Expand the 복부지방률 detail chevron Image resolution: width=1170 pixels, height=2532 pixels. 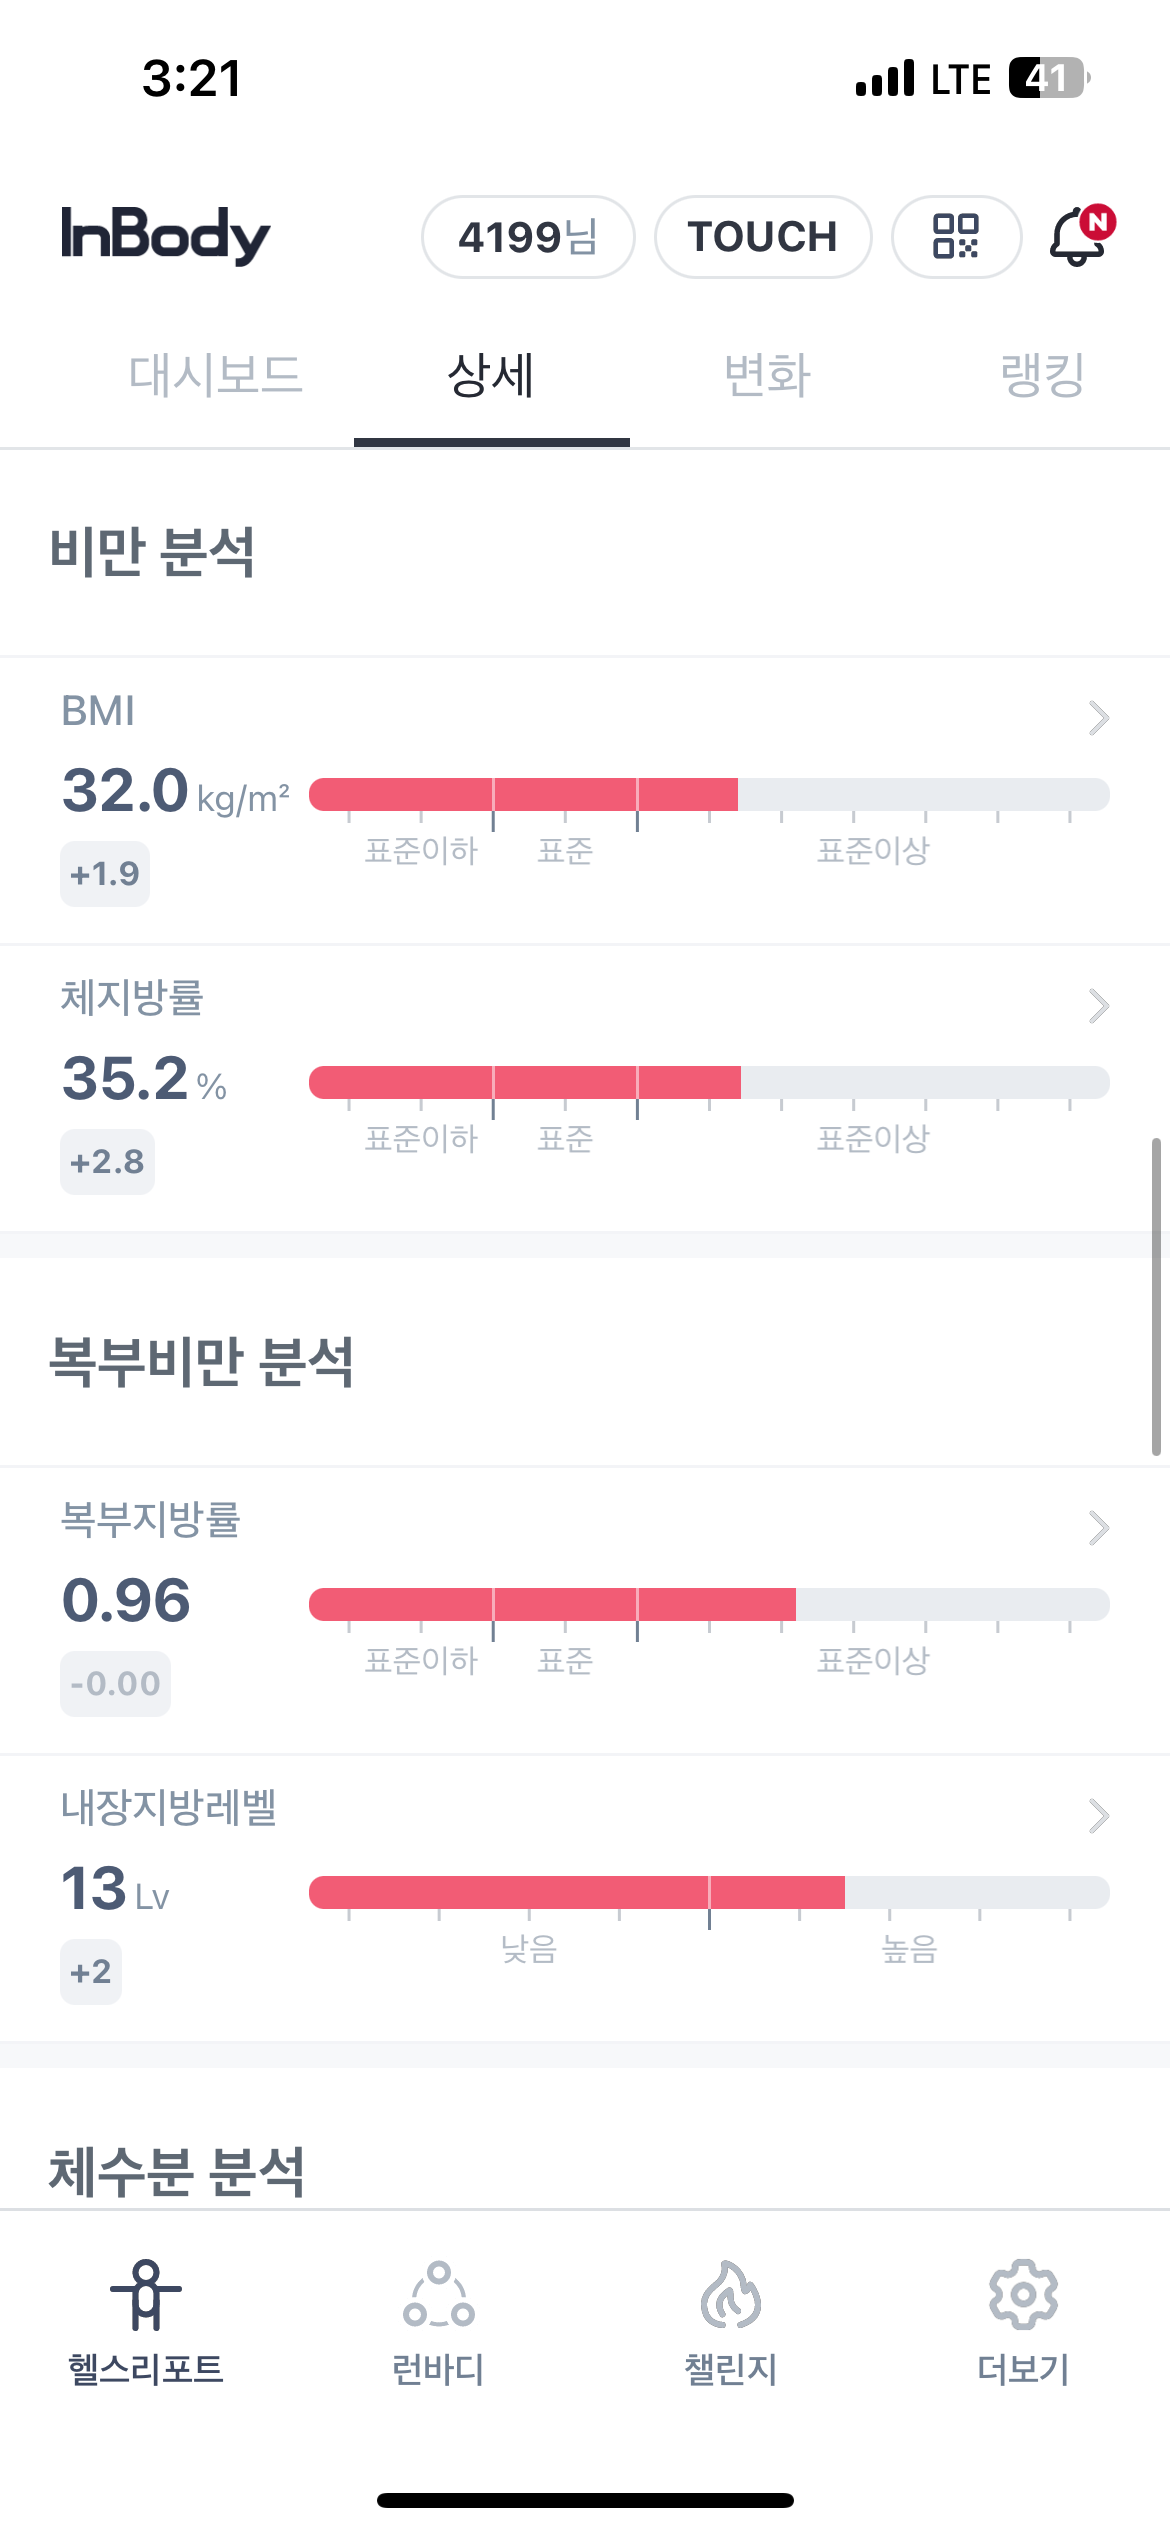tap(1098, 1528)
